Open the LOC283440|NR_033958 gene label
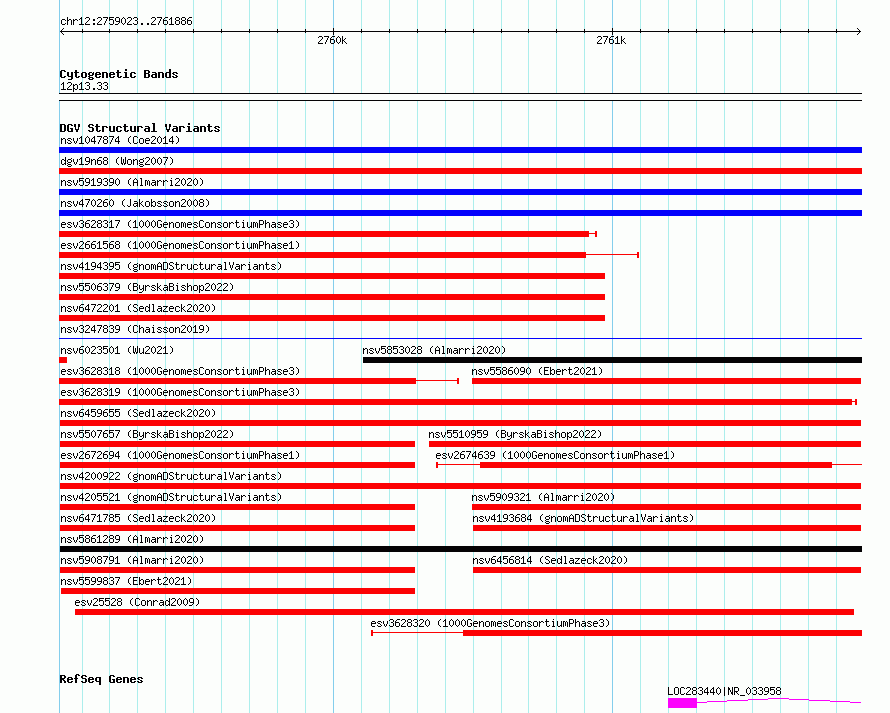This screenshot has width=890, height=713. 724,691
